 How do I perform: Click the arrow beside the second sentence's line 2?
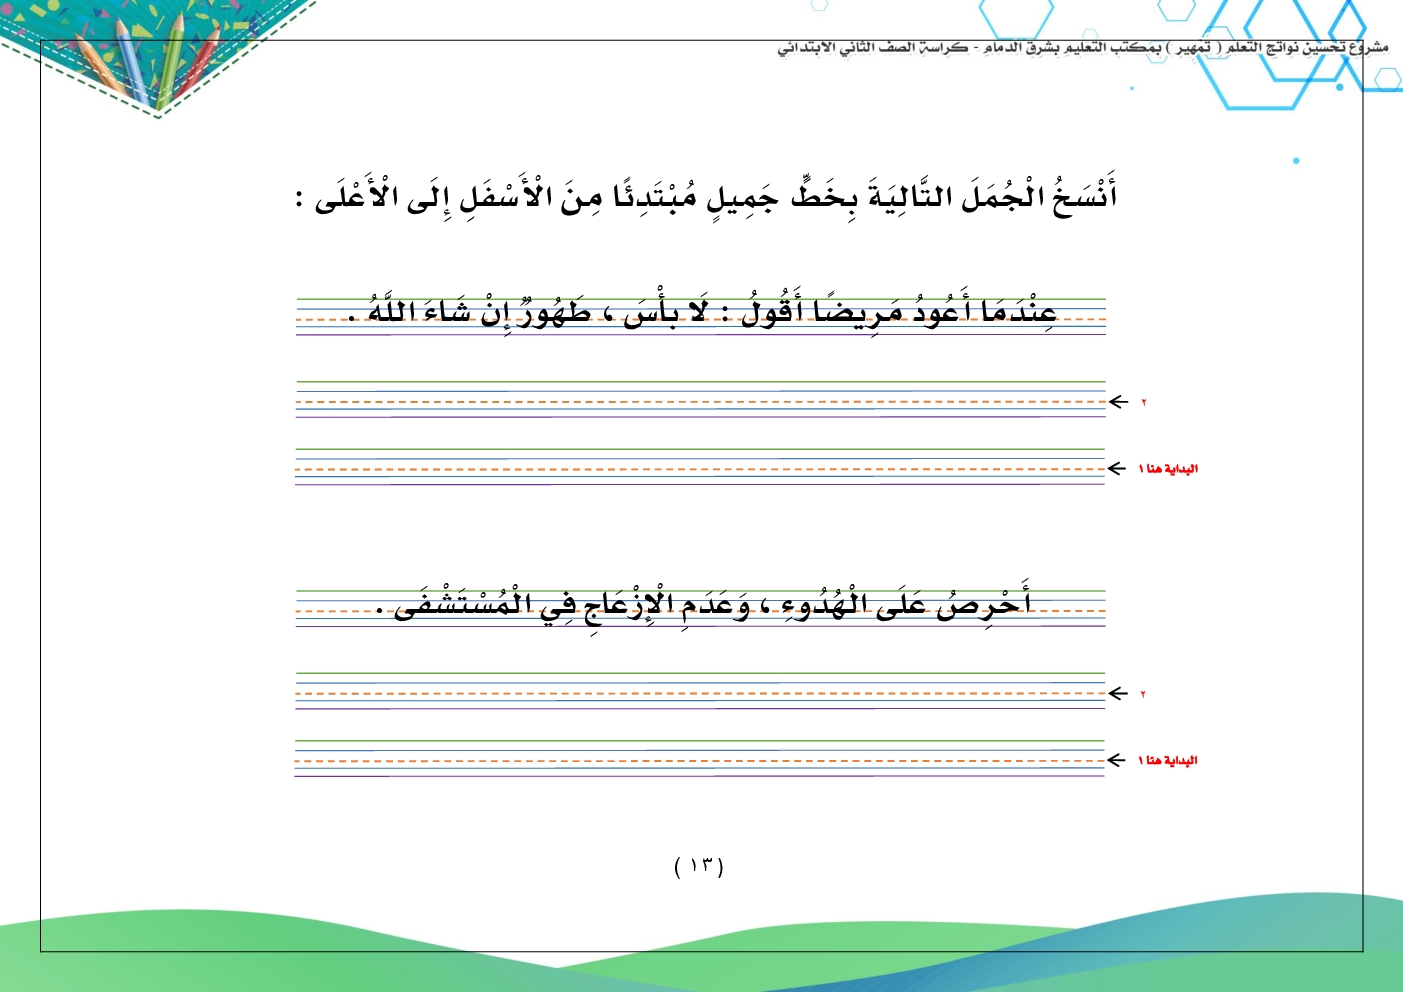coord(1118,693)
